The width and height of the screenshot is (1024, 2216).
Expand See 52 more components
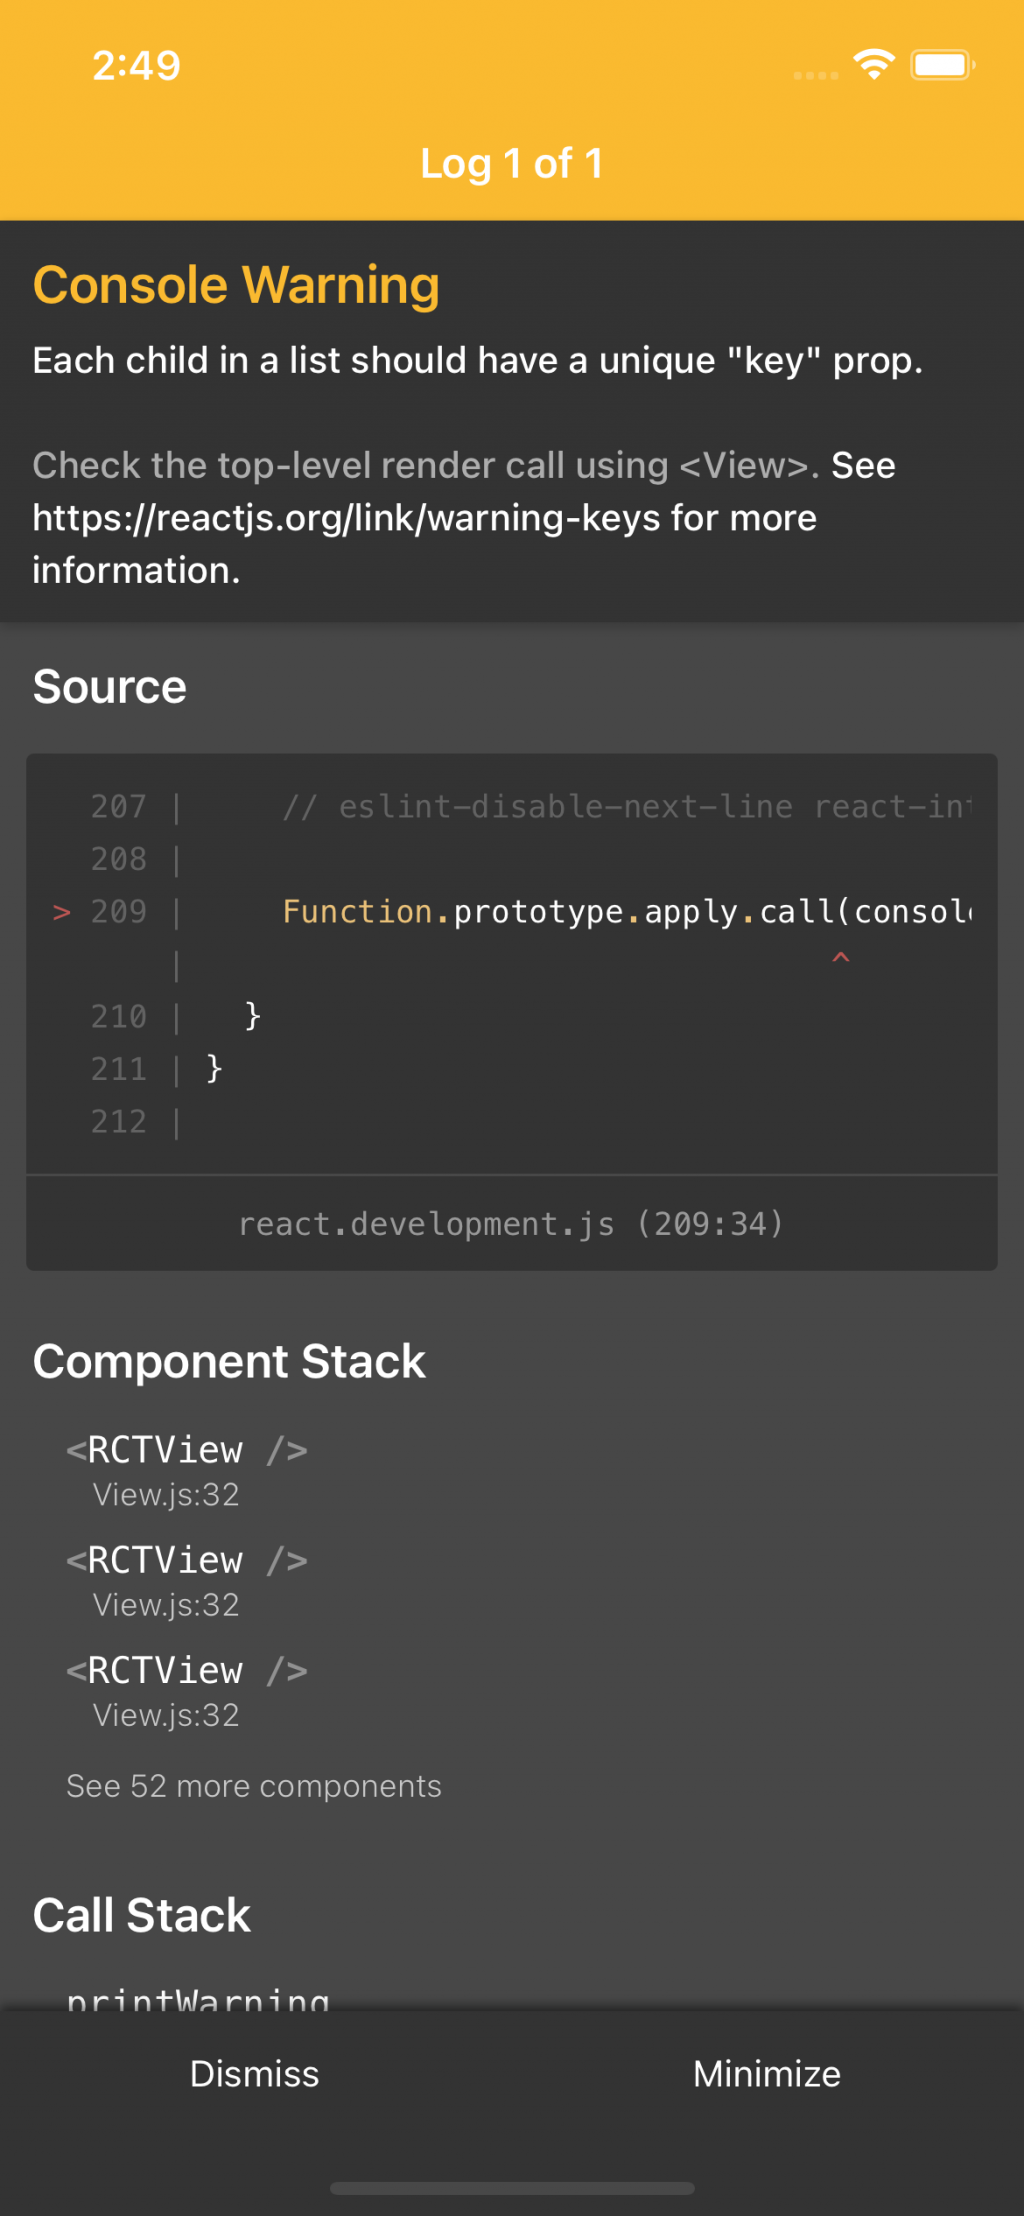pos(254,1786)
